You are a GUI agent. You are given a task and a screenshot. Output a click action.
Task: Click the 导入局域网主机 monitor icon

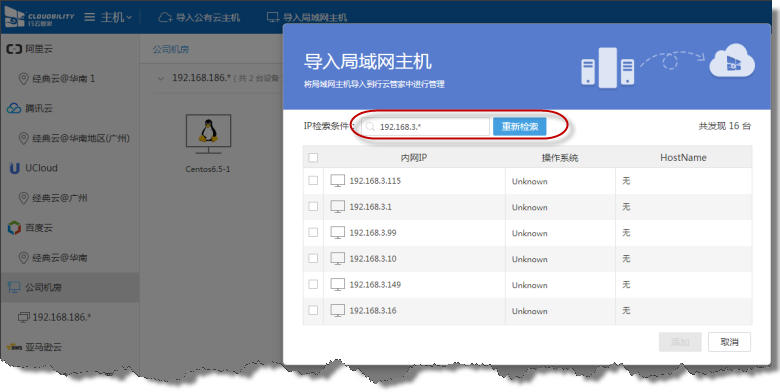(273, 17)
